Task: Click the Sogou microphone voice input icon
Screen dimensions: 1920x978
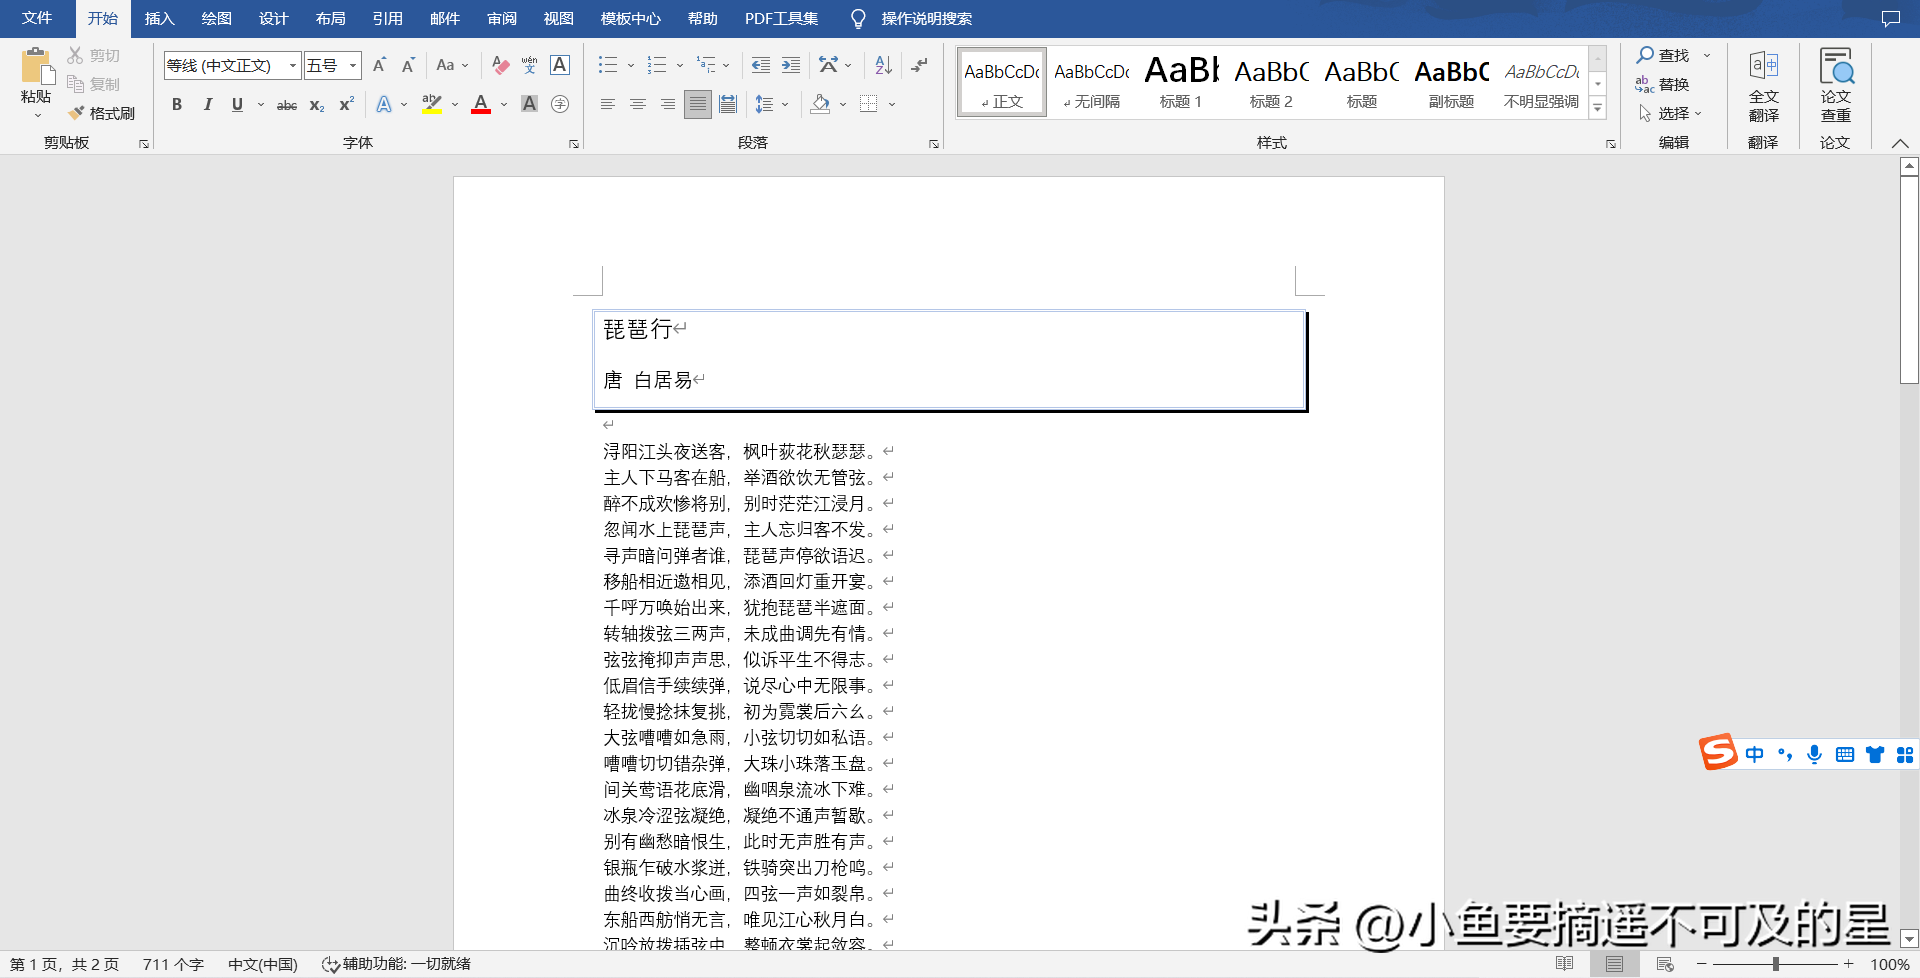Action: pos(1814,755)
